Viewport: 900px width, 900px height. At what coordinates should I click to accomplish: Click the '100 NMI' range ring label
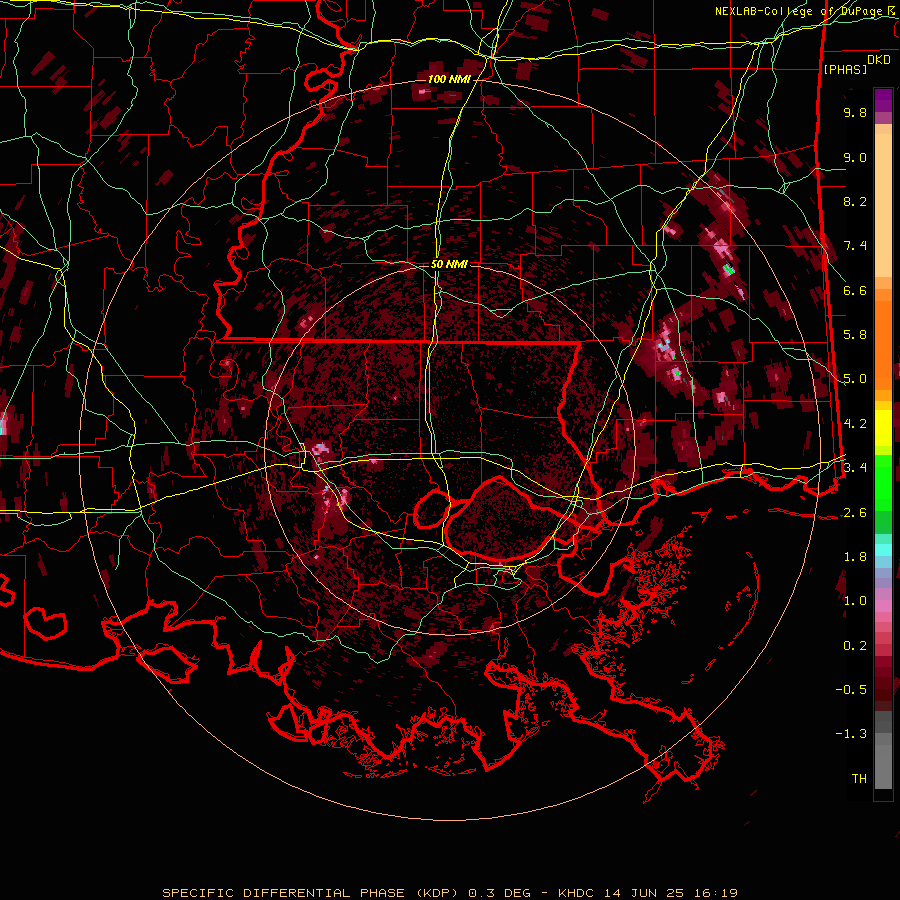[x=449, y=79]
